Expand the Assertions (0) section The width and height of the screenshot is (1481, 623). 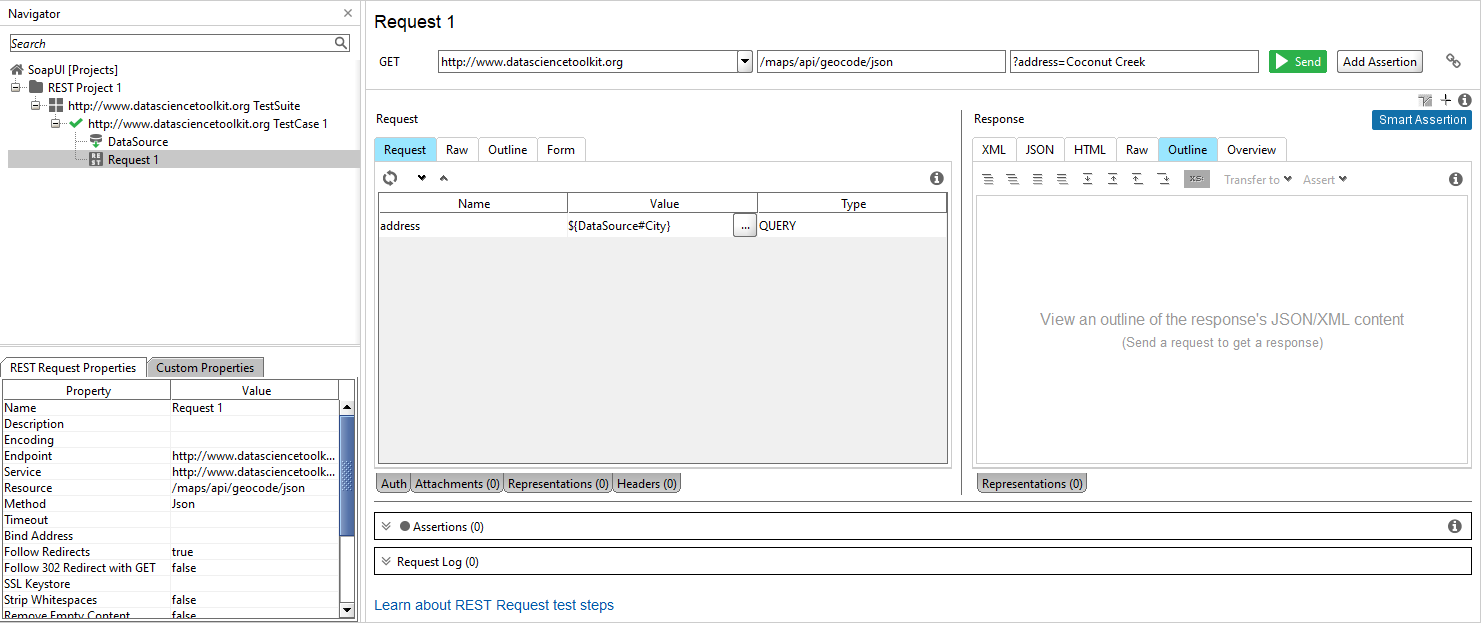(x=386, y=526)
